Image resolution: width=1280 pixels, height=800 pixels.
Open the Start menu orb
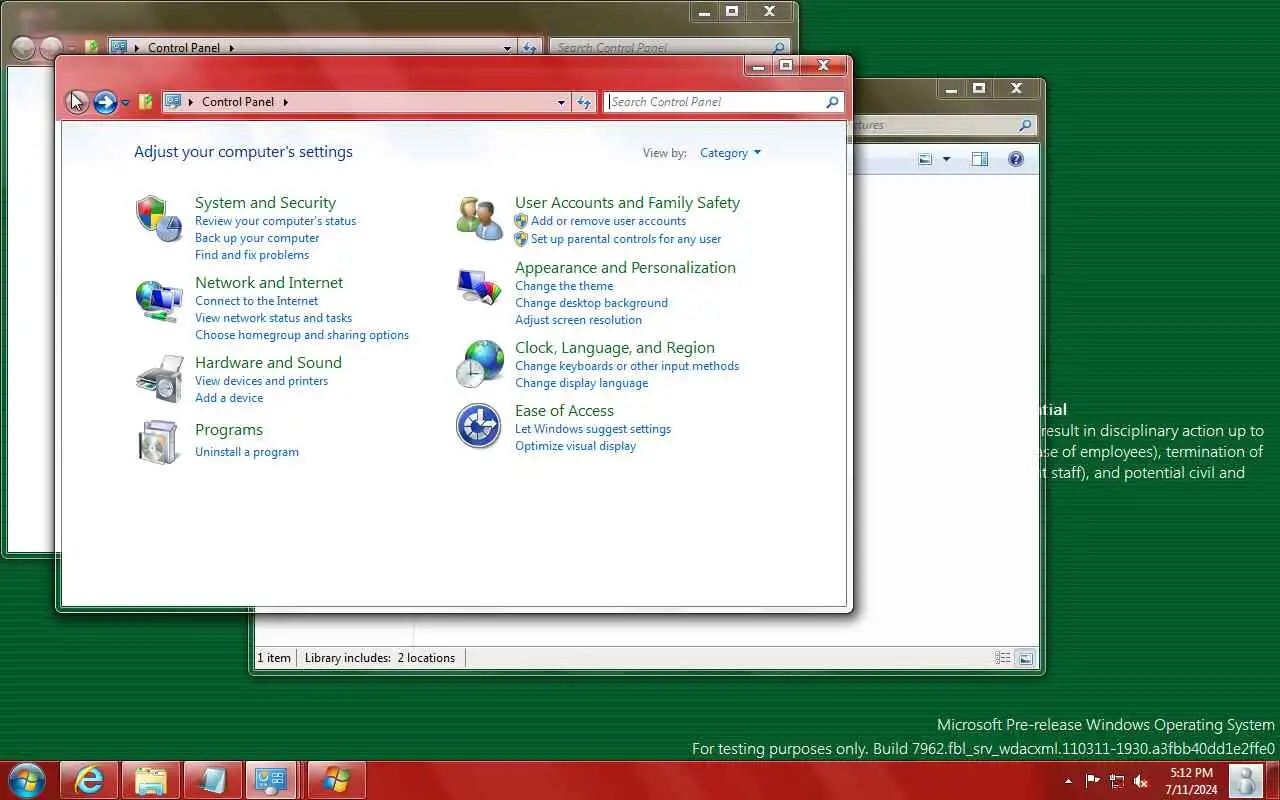[26, 780]
